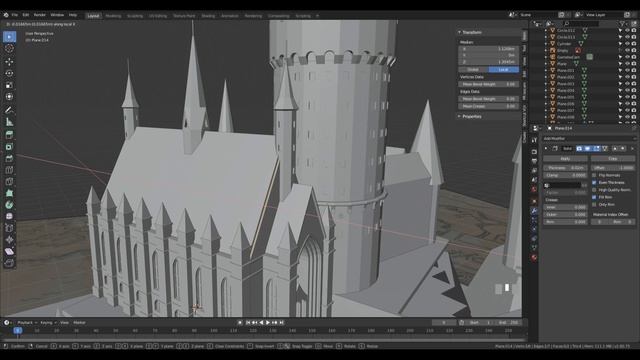Toggle Solidify modifier viewport display
The width and height of the screenshot is (640, 360).
(x=588, y=149)
